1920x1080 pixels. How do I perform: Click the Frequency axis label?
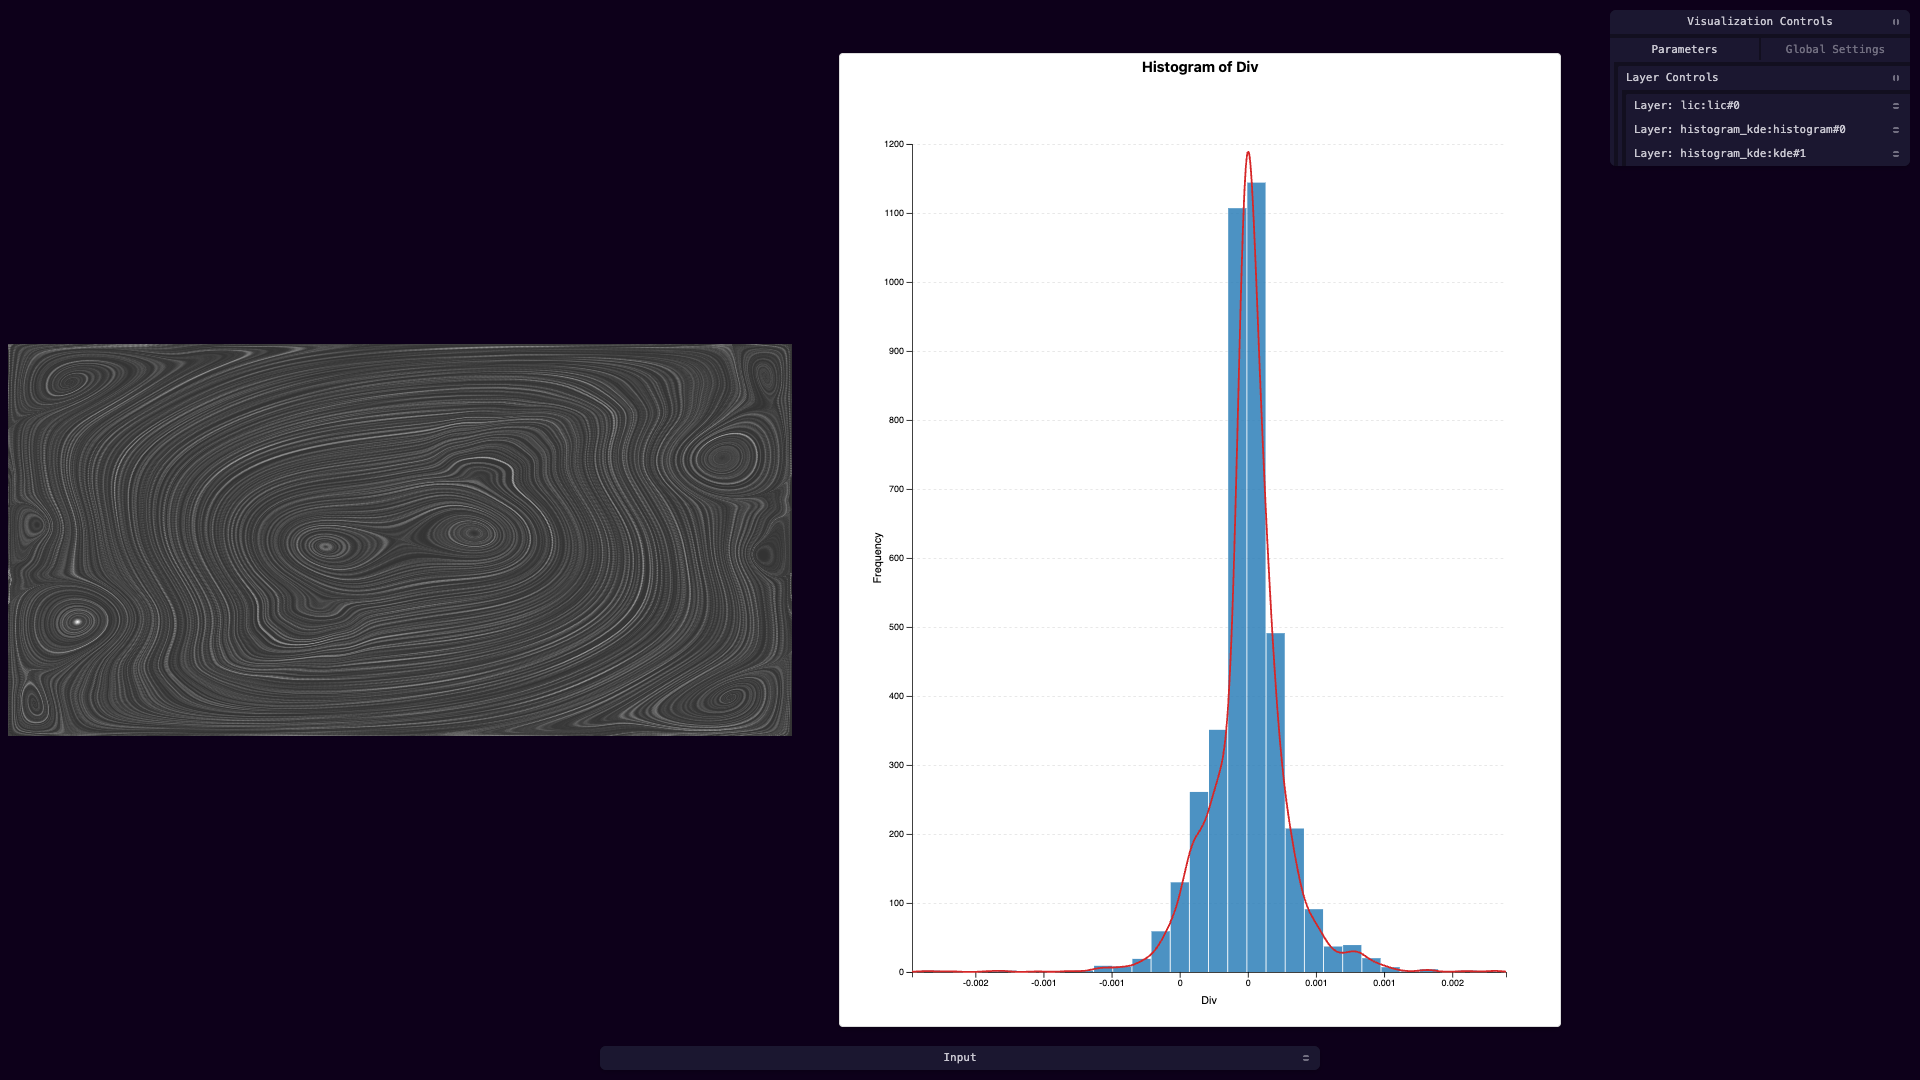coord(877,558)
